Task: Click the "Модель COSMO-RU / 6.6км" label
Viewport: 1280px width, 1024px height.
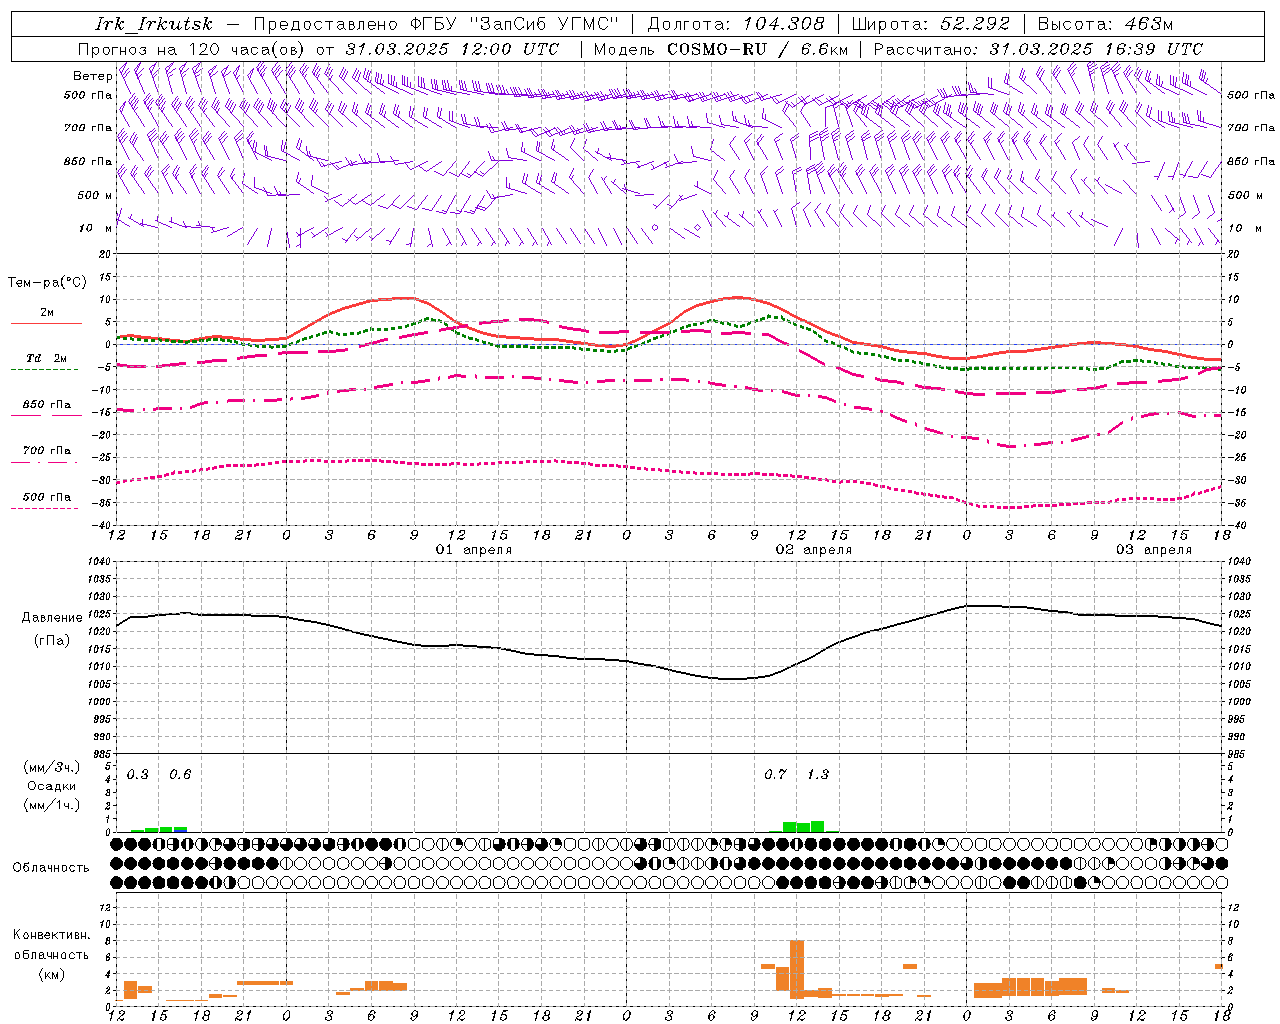Action: [720, 49]
